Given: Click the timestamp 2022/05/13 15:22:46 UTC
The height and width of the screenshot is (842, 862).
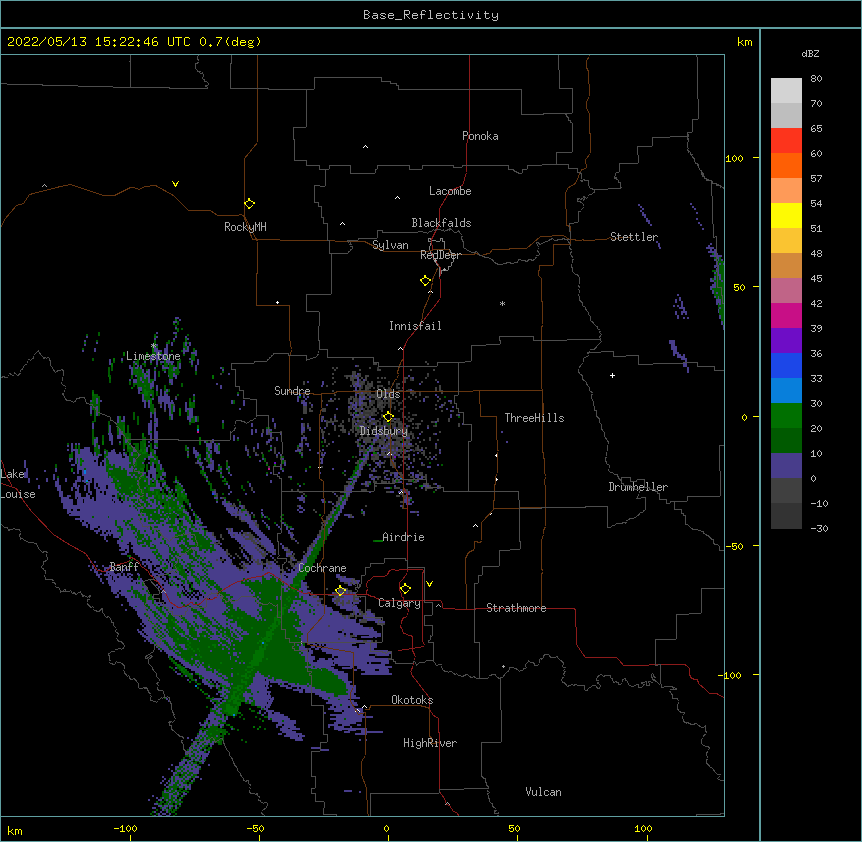Looking at the screenshot, I should point(99,42).
